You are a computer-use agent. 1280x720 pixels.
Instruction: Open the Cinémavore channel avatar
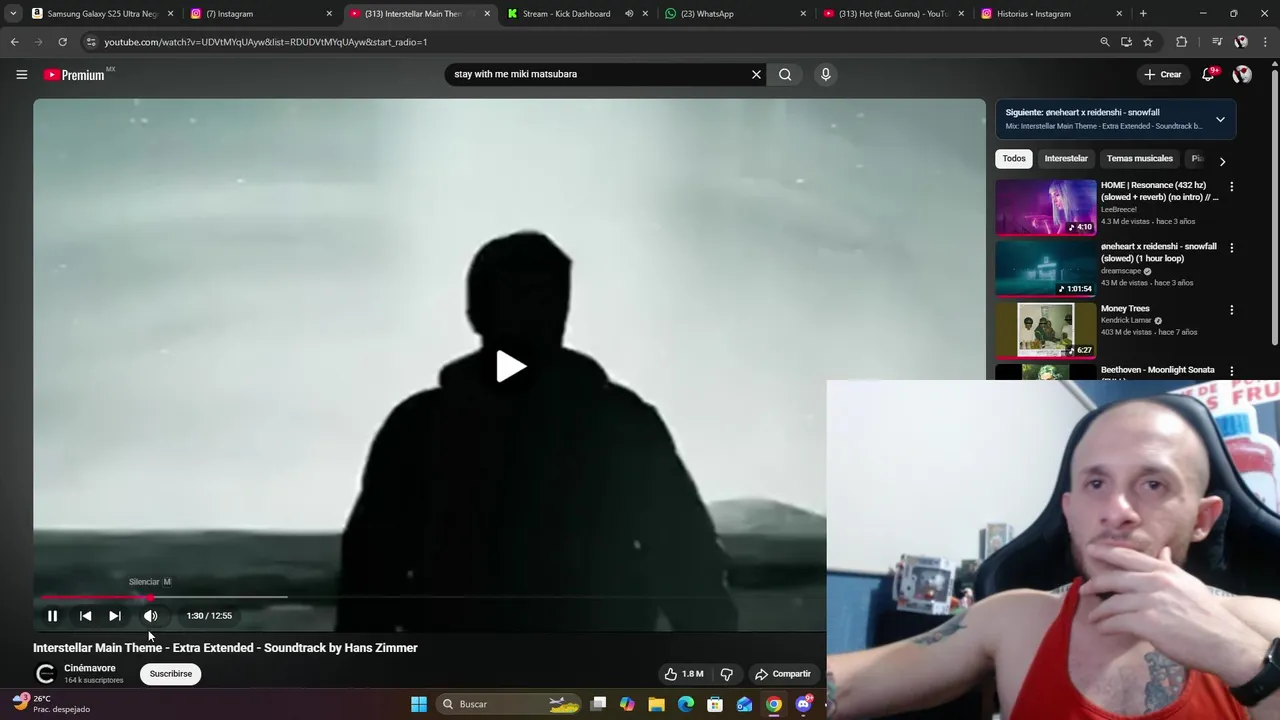point(45,674)
